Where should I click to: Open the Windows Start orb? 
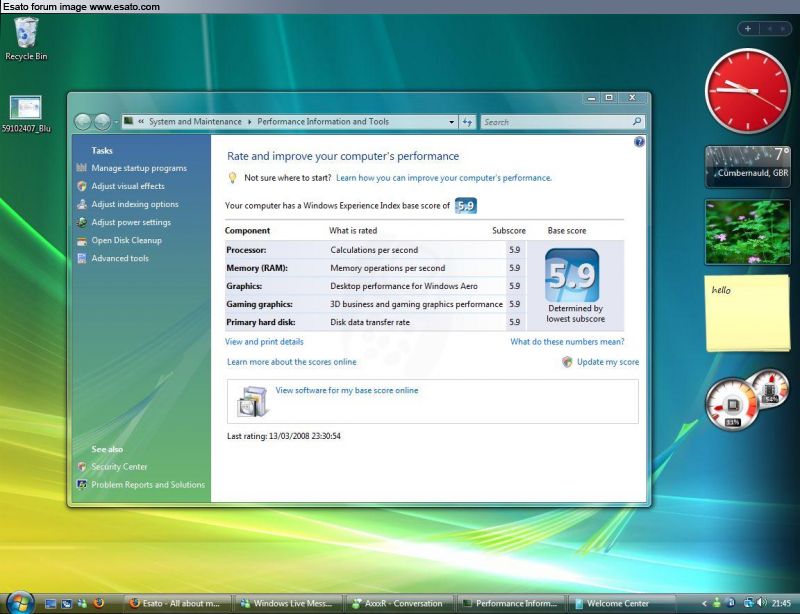click(x=20, y=603)
